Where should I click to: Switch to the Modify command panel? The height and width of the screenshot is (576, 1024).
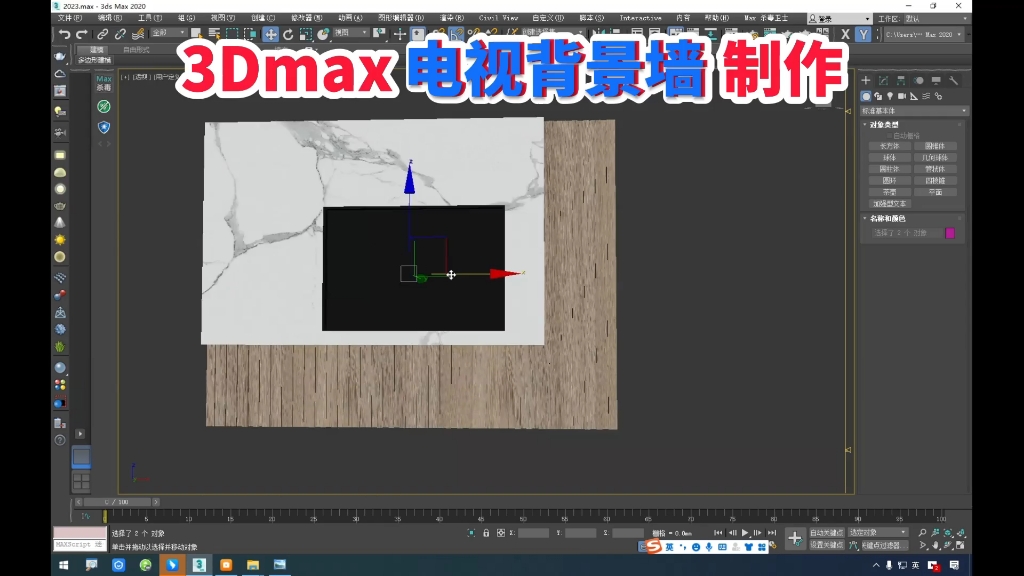pyautogui.click(x=885, y=81)
